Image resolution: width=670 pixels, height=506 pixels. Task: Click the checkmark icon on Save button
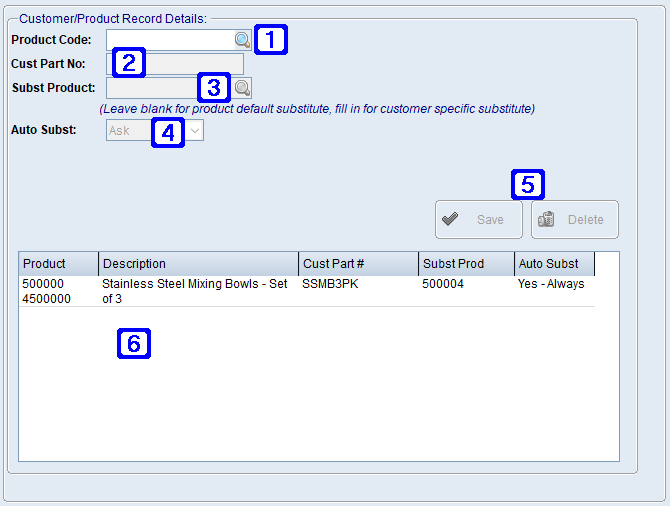[450, 219]
